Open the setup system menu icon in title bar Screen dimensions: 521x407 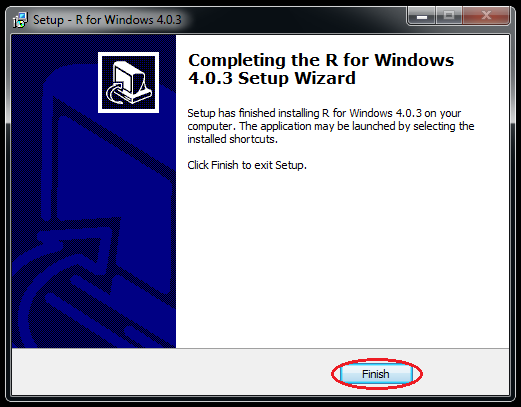(x=20, y=20)
